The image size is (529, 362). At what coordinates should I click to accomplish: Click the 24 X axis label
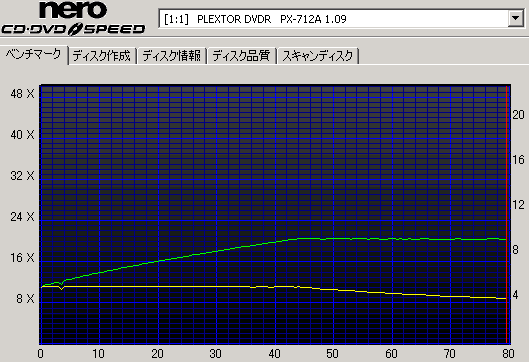pos(22,217)
